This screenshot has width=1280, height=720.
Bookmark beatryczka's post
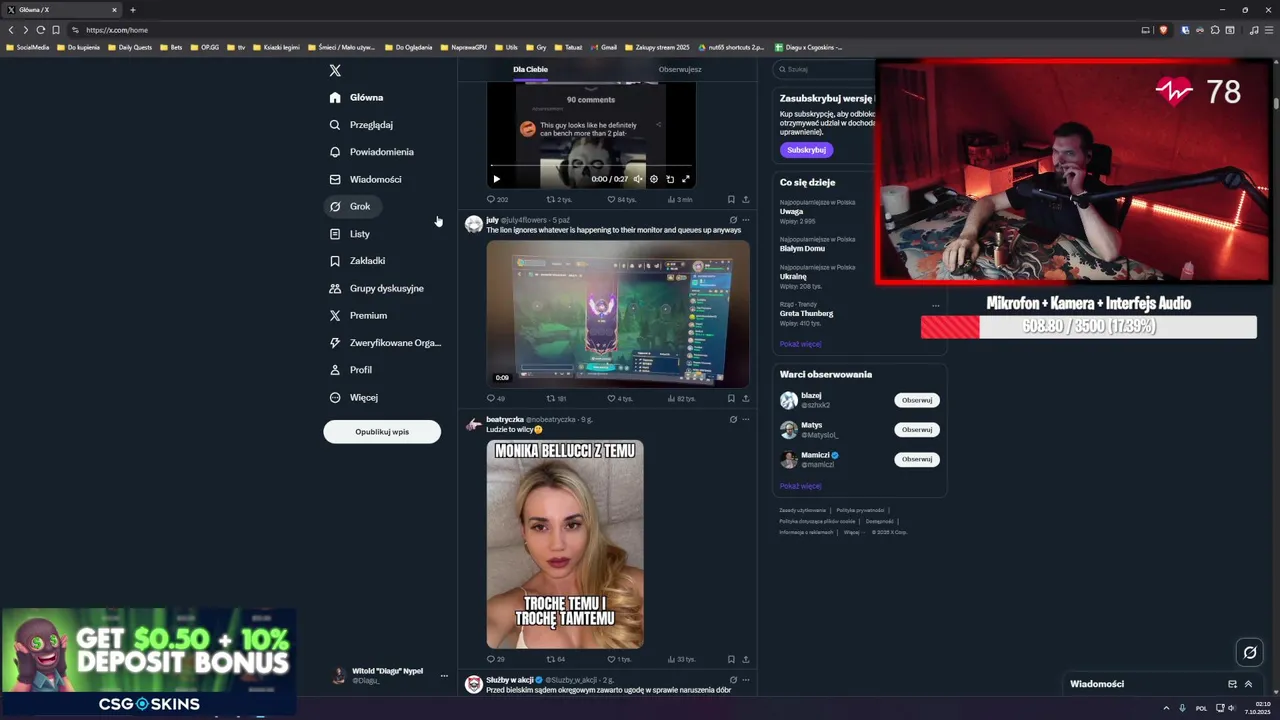point(731,659)
